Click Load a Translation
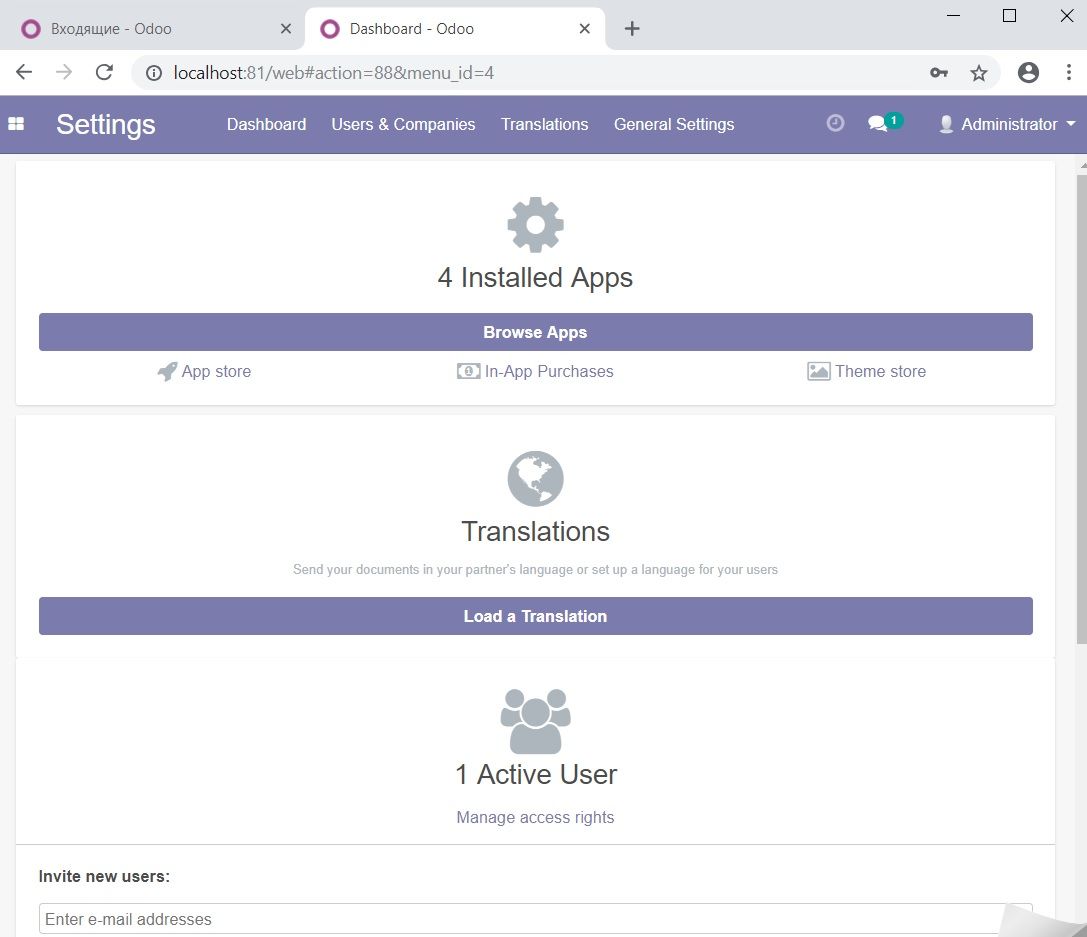The height and width of the screenshot is (937, 1087). 535,616
